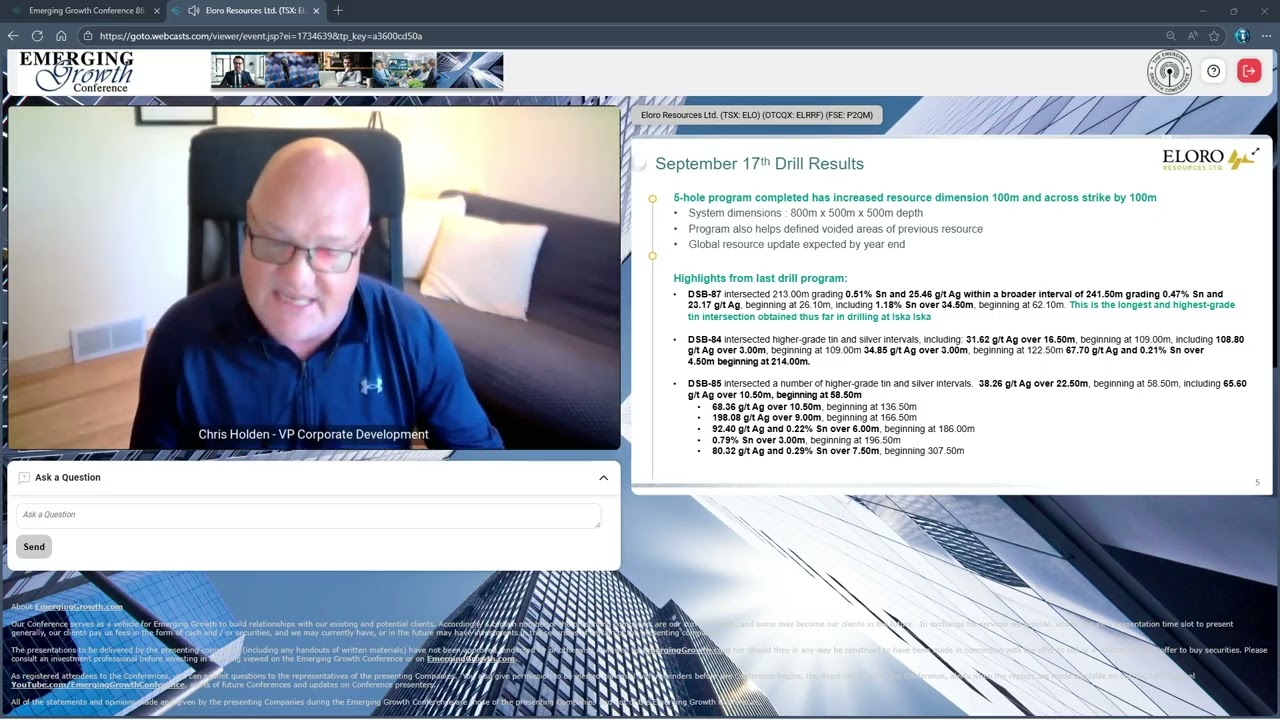1280x720 pixels.
Task: Click the conference banner photo strip
Action: [357, 70]
